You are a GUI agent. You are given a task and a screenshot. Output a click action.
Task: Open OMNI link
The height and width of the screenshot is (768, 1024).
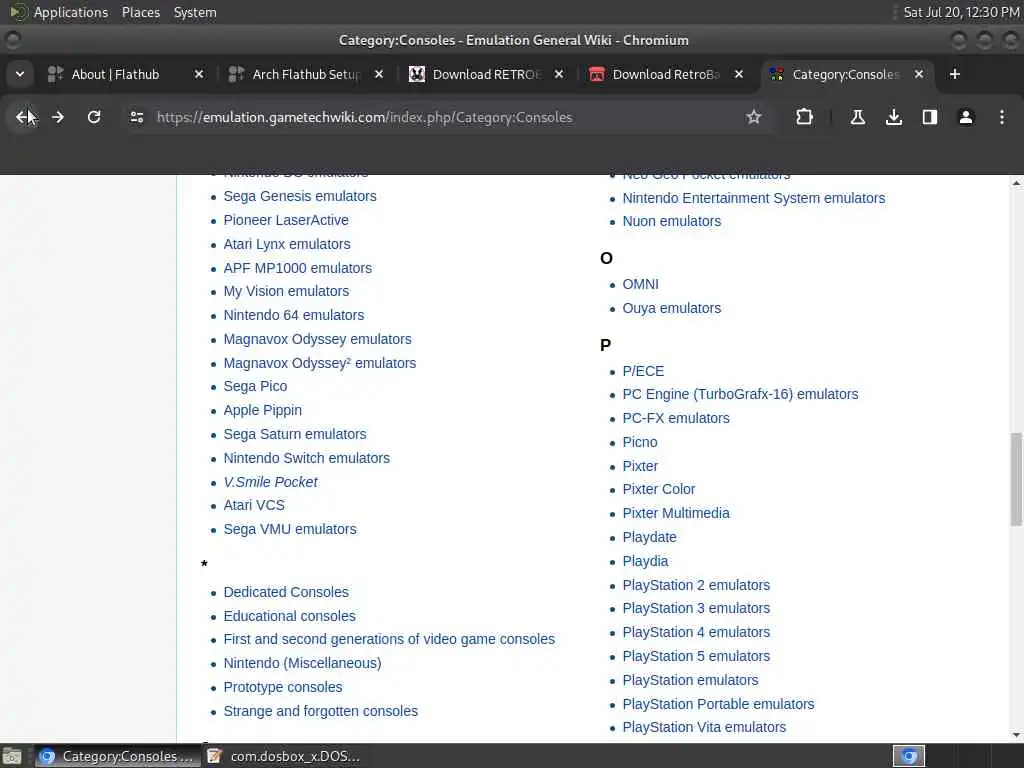641,285
